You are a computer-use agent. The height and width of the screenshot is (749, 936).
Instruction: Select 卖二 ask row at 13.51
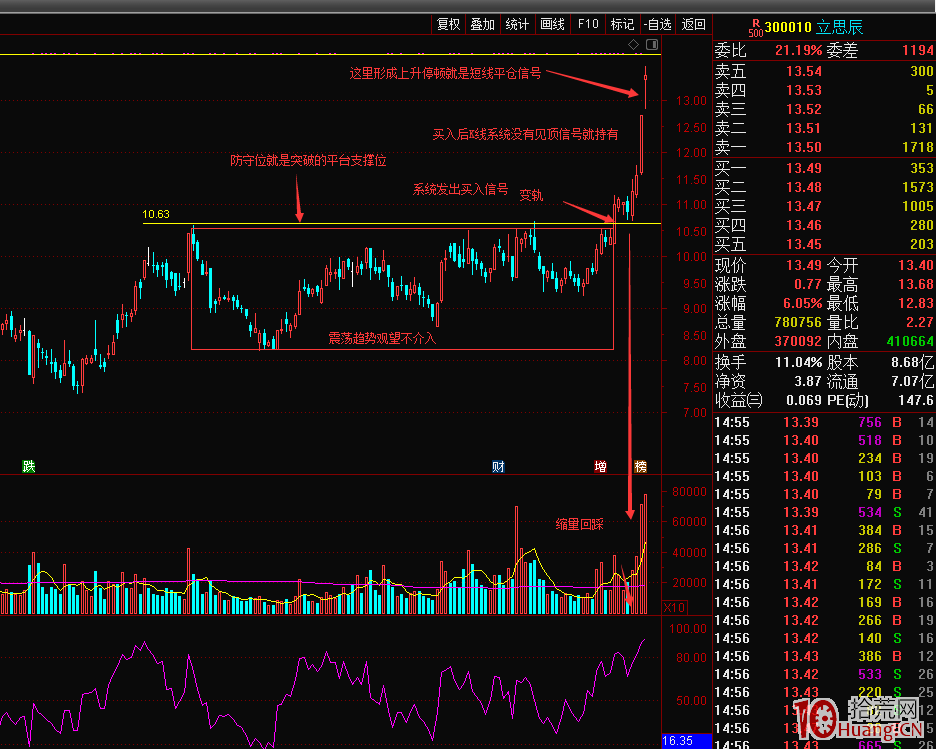(x=824, y=128)
